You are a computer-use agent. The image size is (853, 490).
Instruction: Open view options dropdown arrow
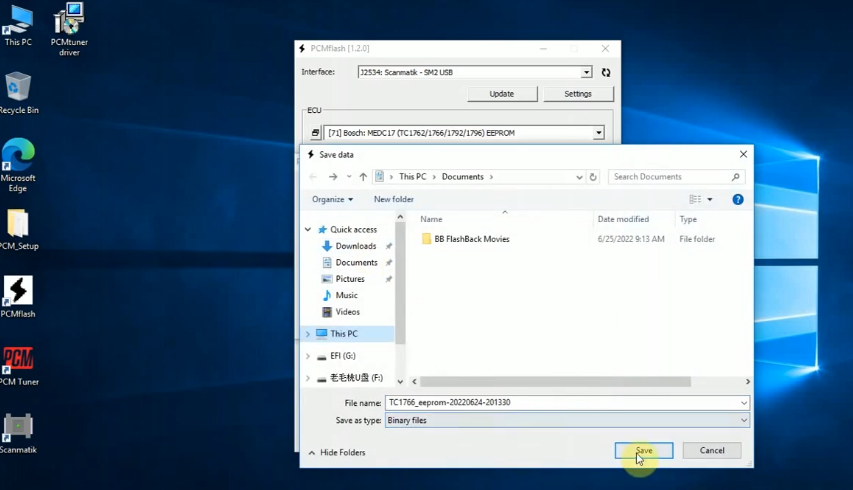[709, 200]
